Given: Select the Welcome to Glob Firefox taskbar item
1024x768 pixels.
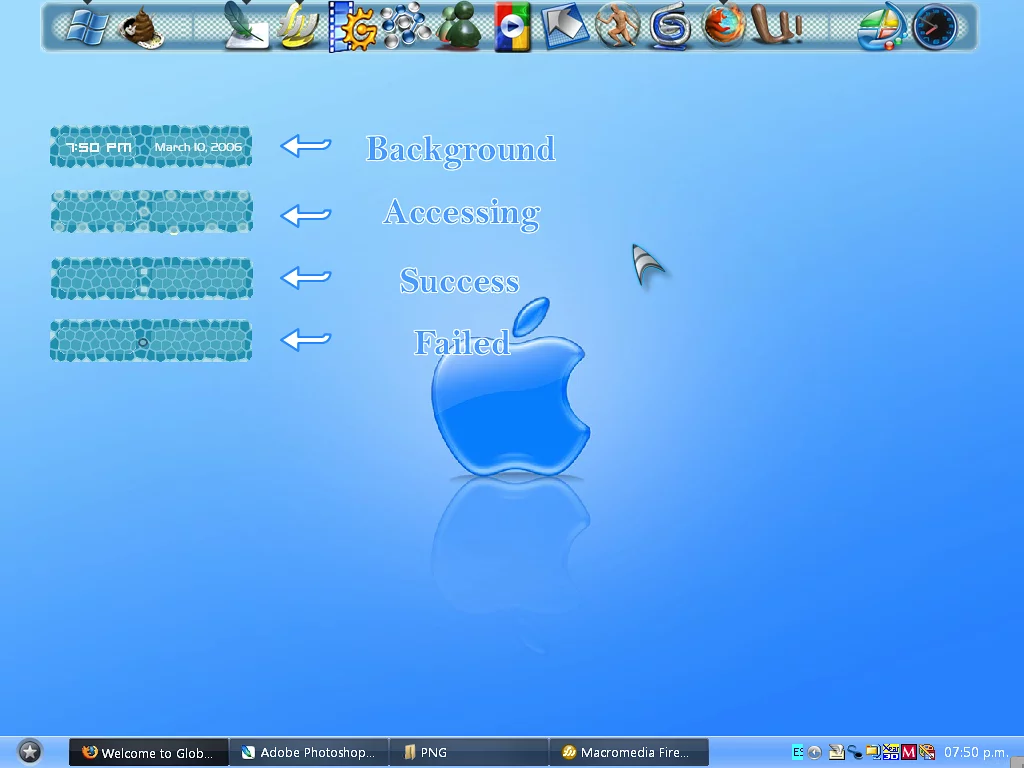Looking at the screenshot, I should pyautogui.click(x=148, y=753).
